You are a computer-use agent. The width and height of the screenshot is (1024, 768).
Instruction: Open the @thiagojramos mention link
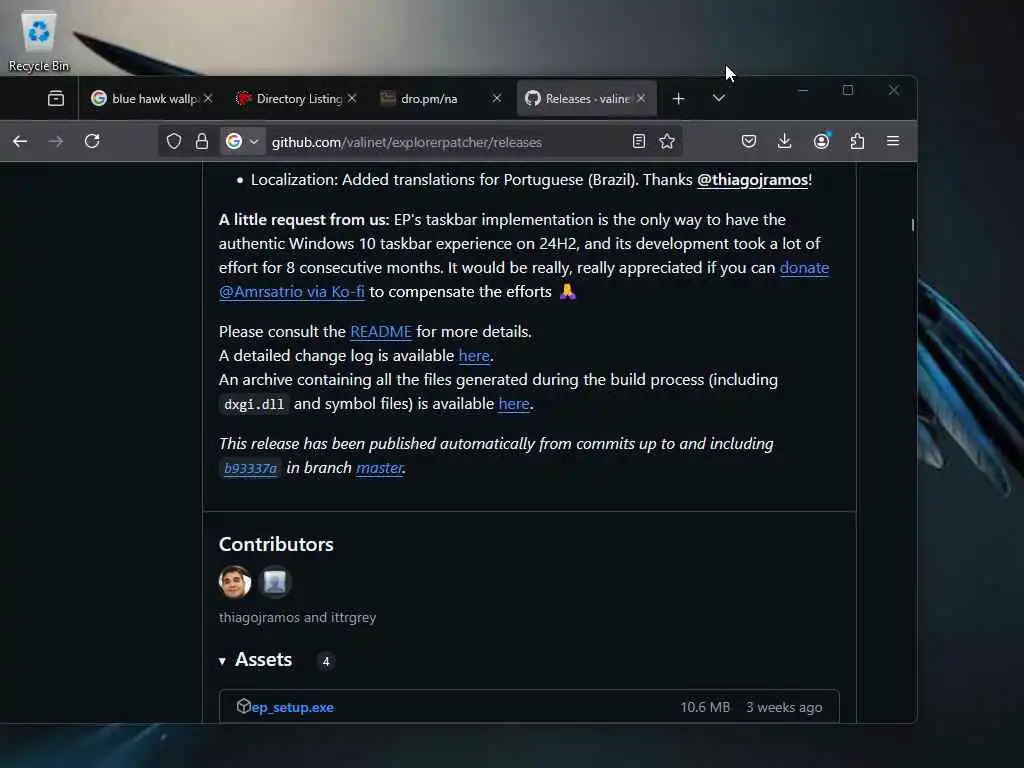click(x=752, y=180)
